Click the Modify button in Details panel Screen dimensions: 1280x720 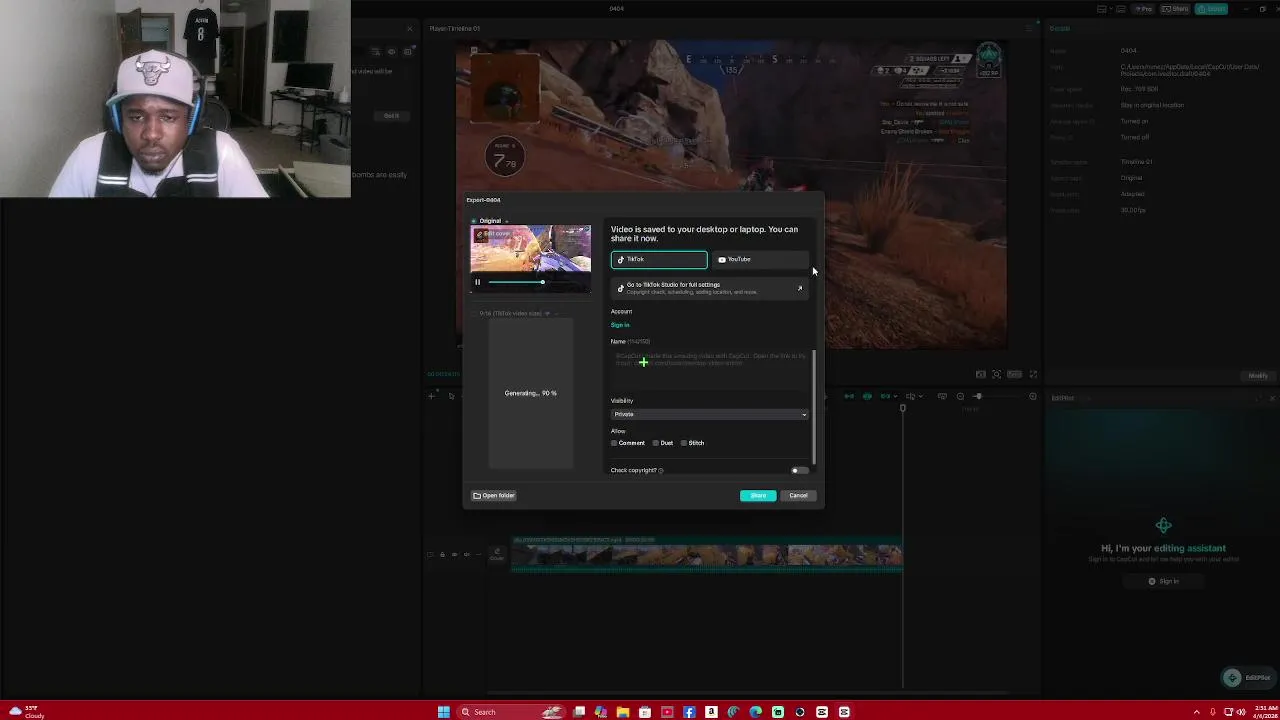click(1258, 376)
